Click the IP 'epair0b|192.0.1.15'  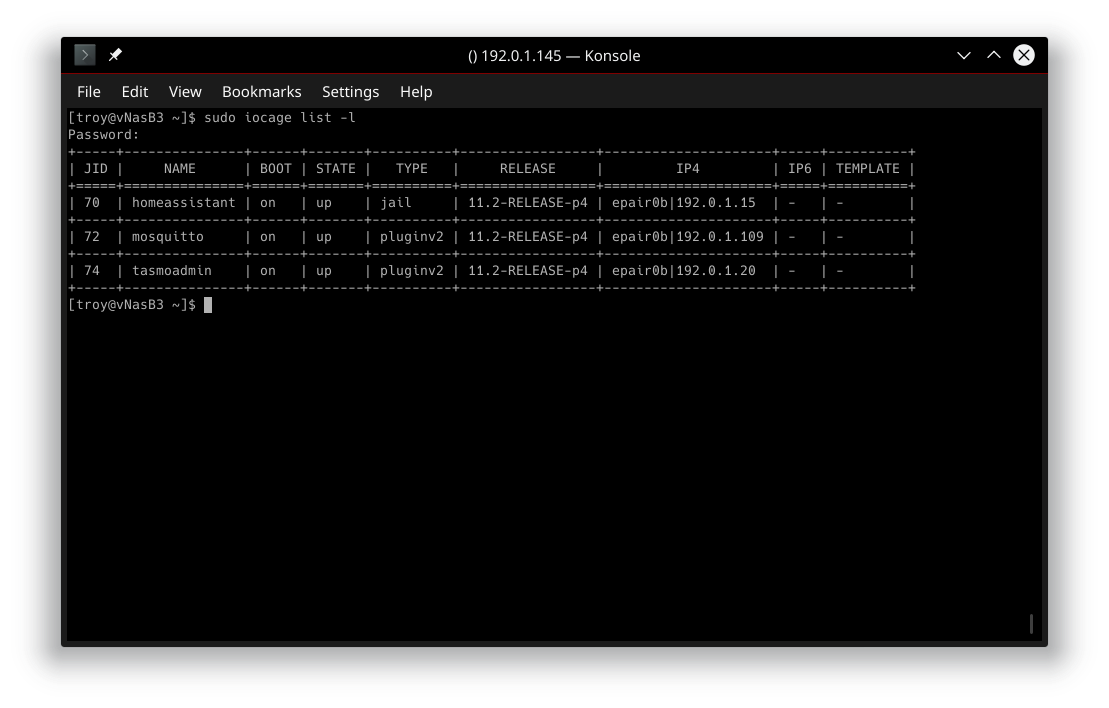(x=683, y=203)
